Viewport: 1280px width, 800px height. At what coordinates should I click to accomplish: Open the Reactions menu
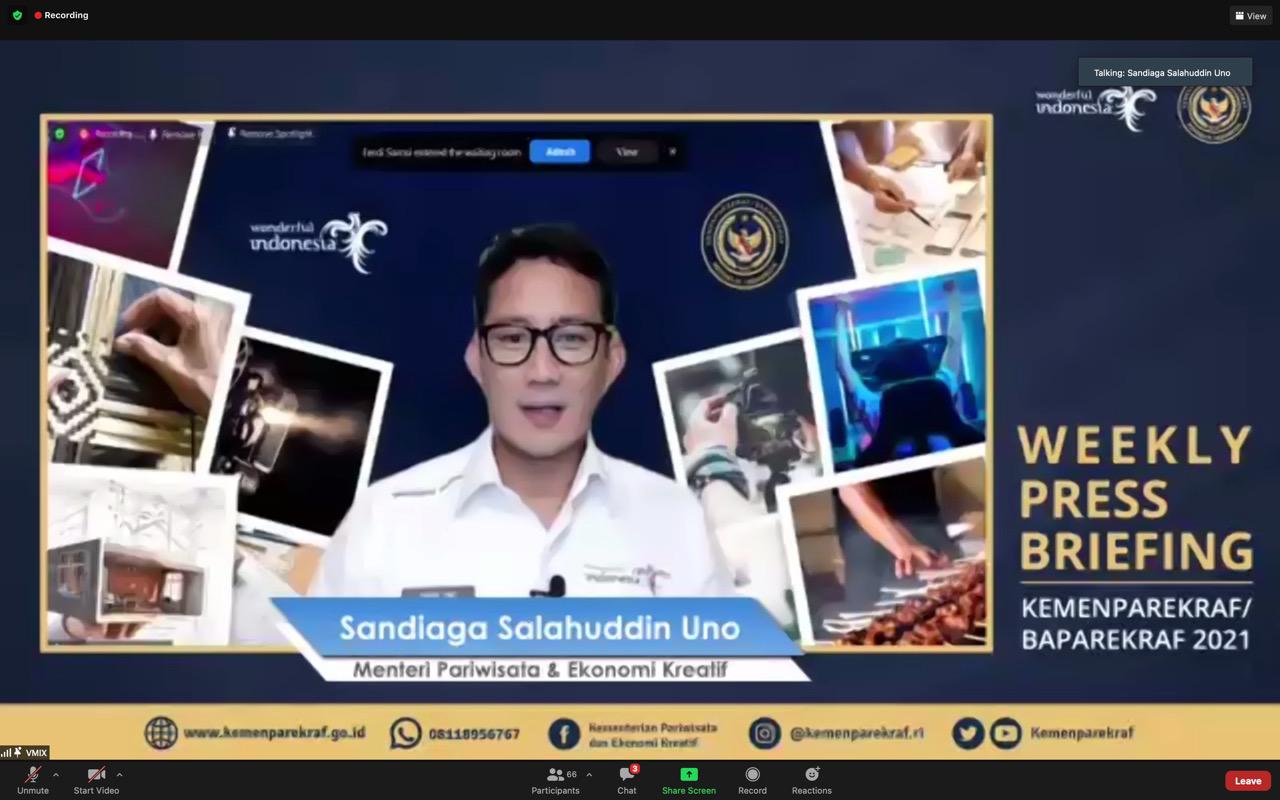(x=812, y=775)
